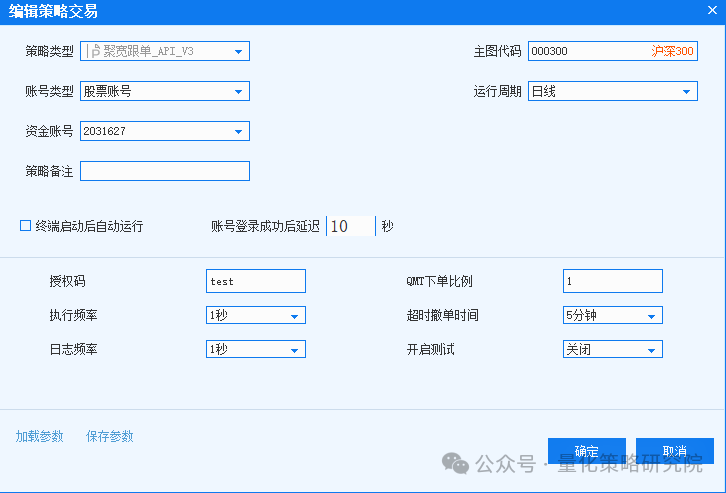Click the 取消 button

675,450
